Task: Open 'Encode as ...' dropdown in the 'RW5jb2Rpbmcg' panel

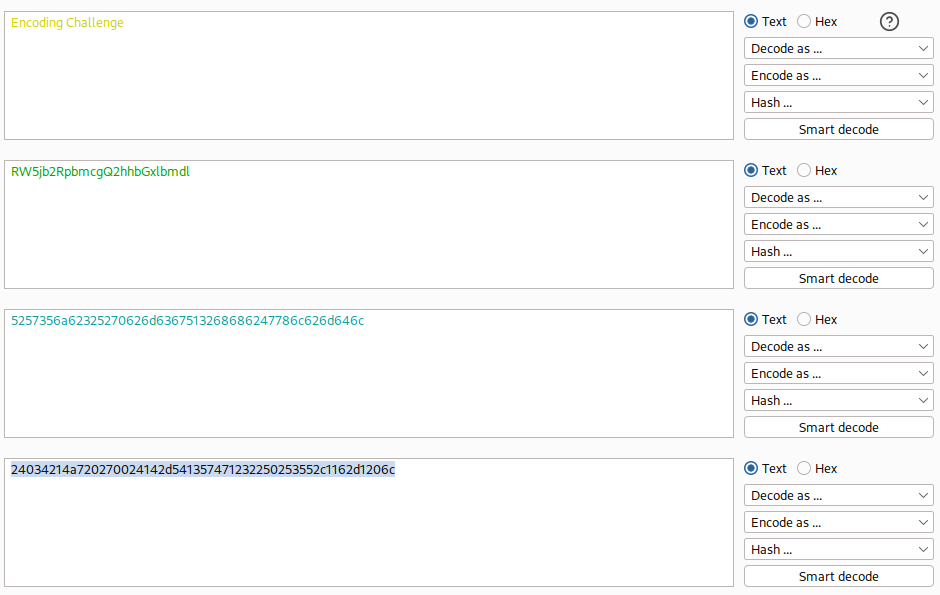Action: pyautogui.click(x=839, y=225)
